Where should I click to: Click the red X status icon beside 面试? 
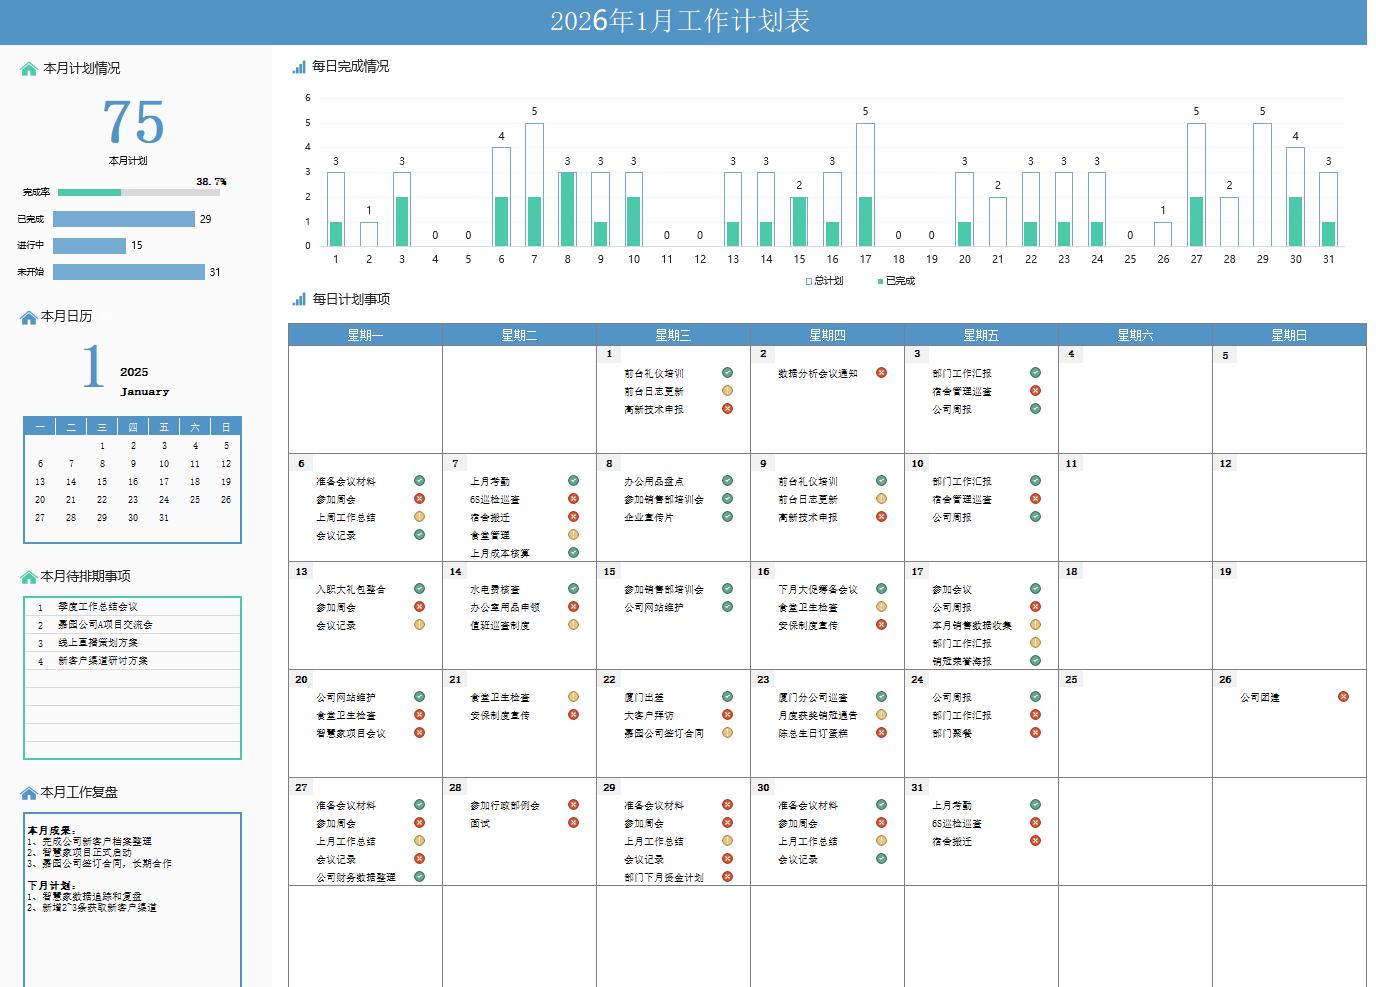tap(573, 823)
